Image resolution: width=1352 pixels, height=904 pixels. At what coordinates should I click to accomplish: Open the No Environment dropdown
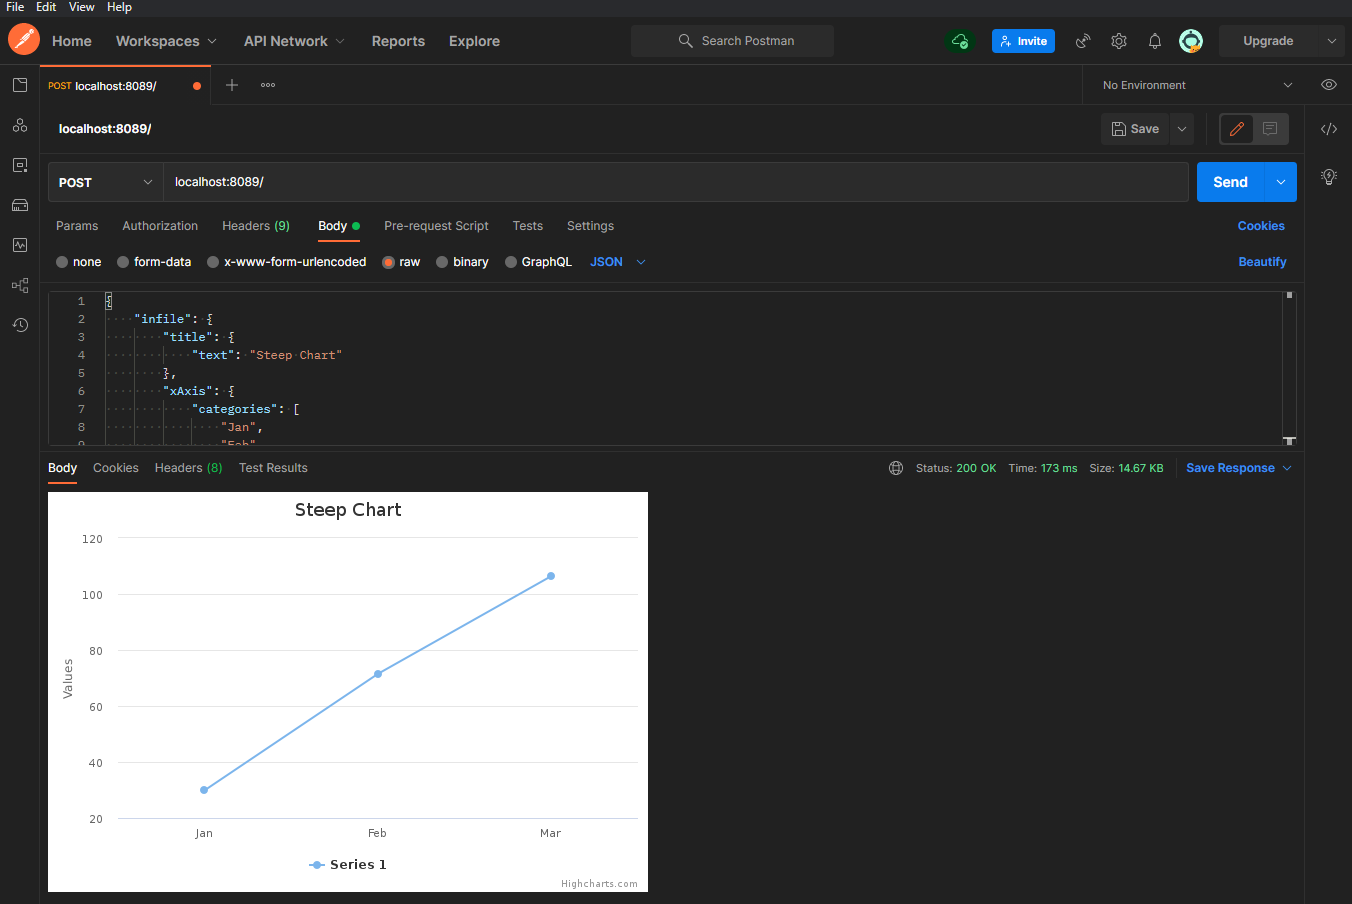(1188, 85)
